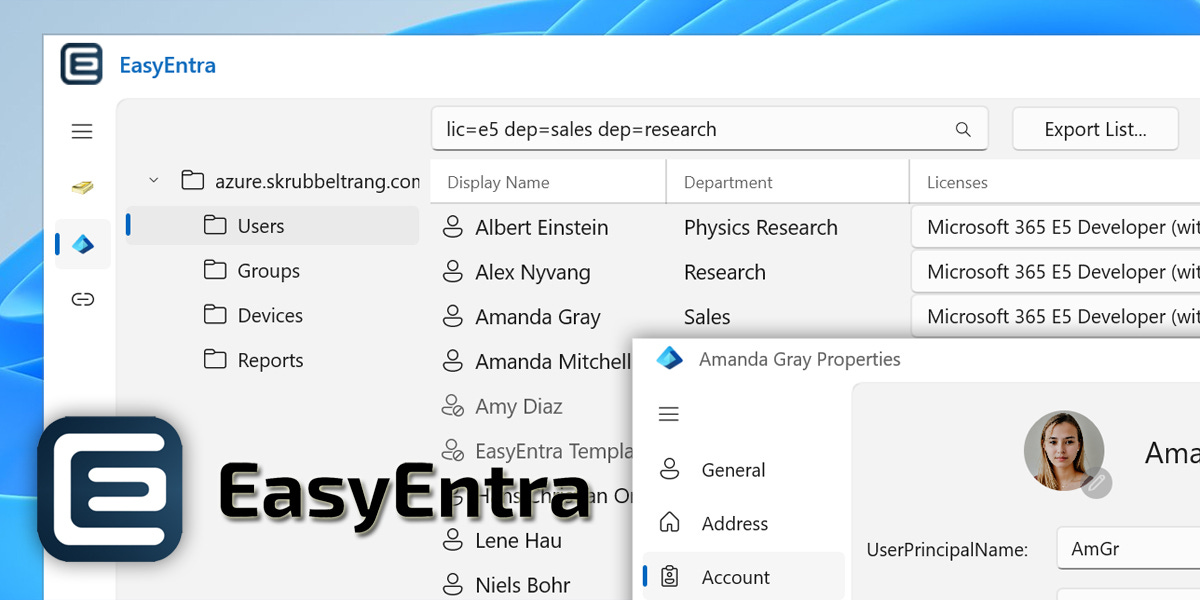1200x600 pixels.
Task: Click the Export List button
Action: pyautogui.click(x=1095, y=129)
